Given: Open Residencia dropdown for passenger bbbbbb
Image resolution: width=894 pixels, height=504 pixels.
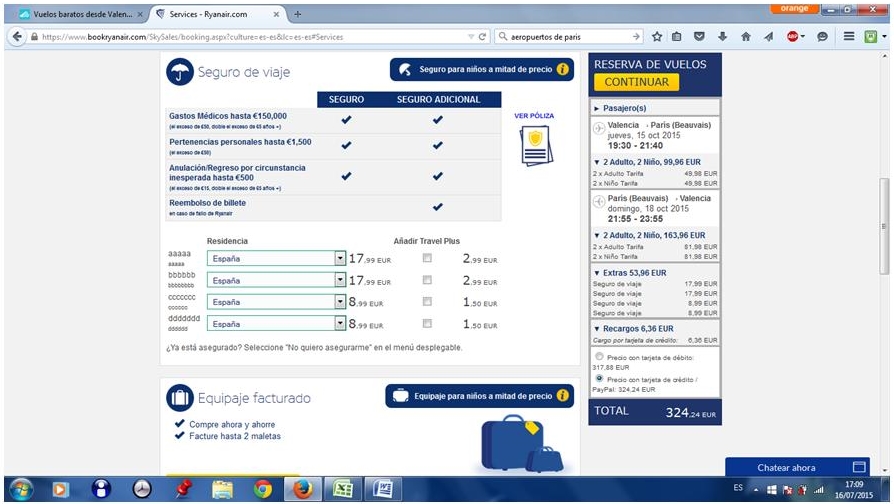Looking at the screenshot, I should (x=277, y=280).
